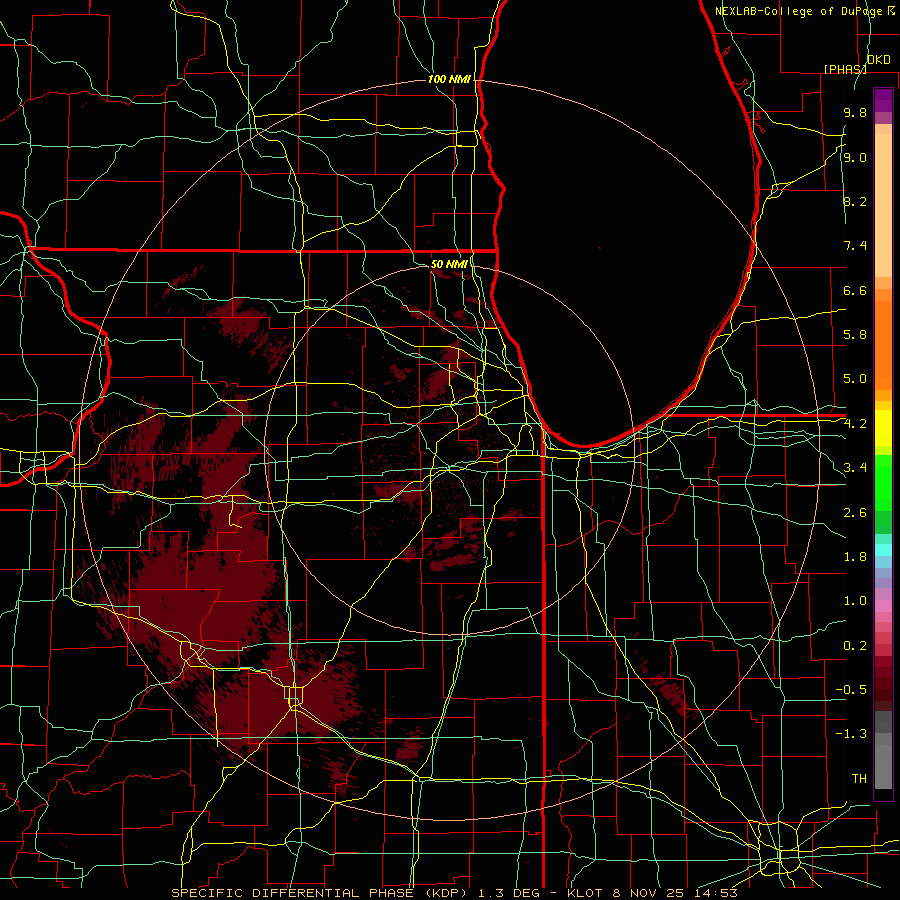The image size is (900, 900).
Task: Click the 1.8 value on the color scale
Action: tap(855, 557)
